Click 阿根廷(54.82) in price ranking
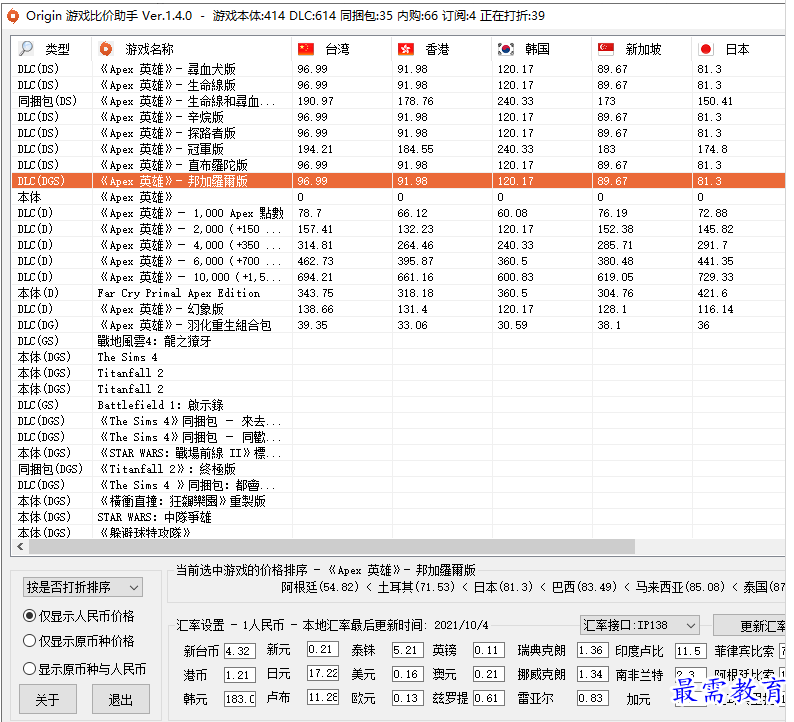Image resolution: width=794 pixels, height=722 pixels. (x=320, y=587)
